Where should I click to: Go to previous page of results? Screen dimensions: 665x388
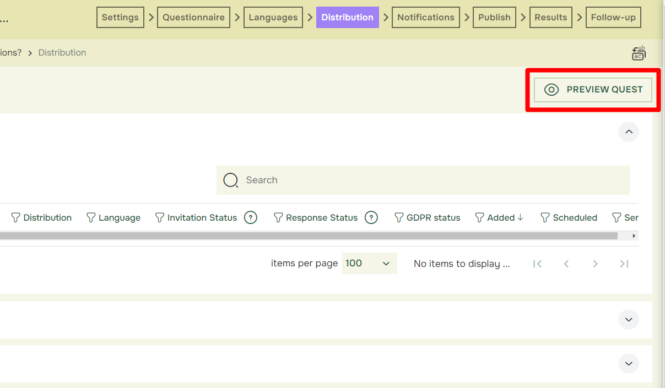click(x=566, y=264)
